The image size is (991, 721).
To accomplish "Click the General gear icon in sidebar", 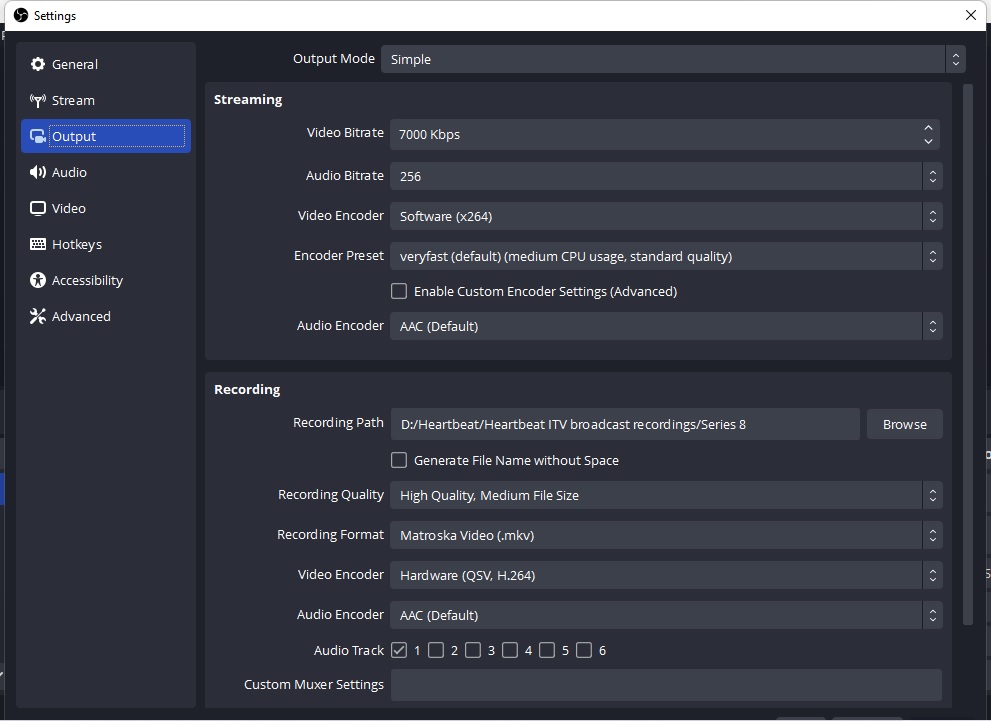I will point(38,64).
